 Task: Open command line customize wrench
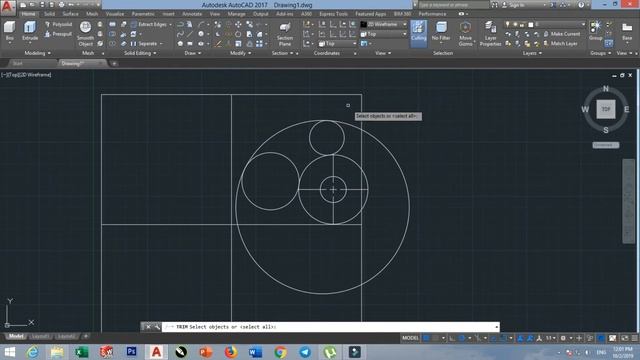157,327
